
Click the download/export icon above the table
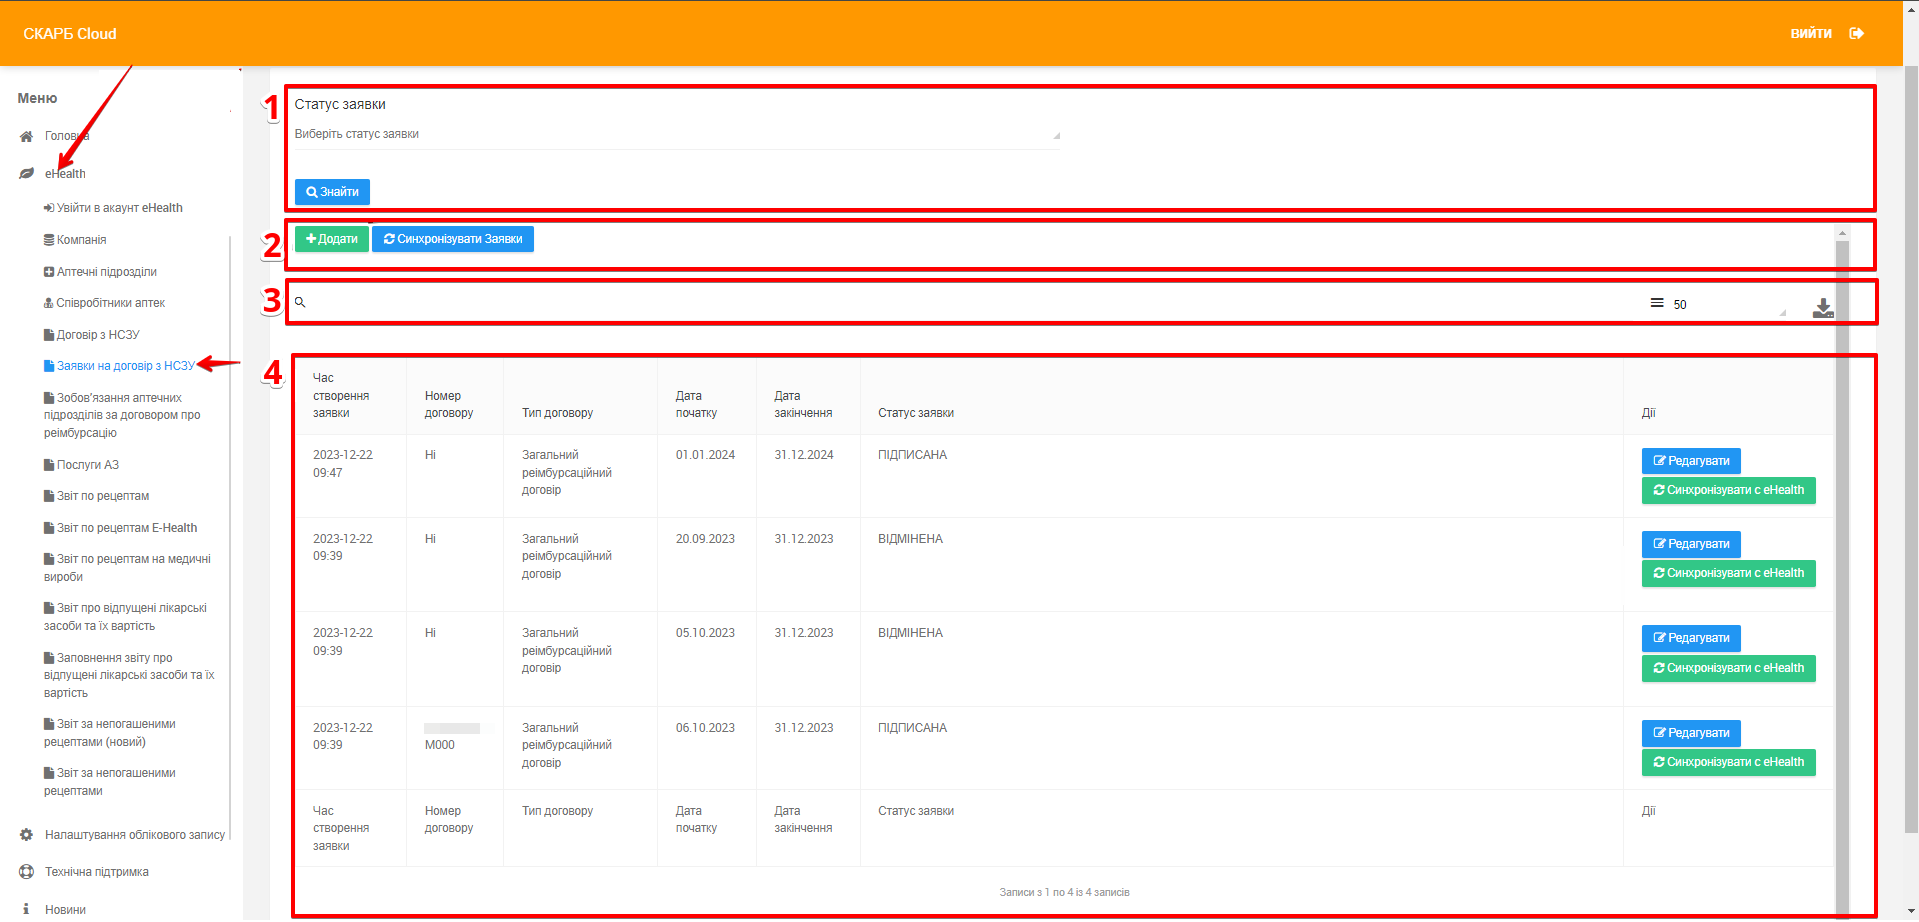(1822, 308)
